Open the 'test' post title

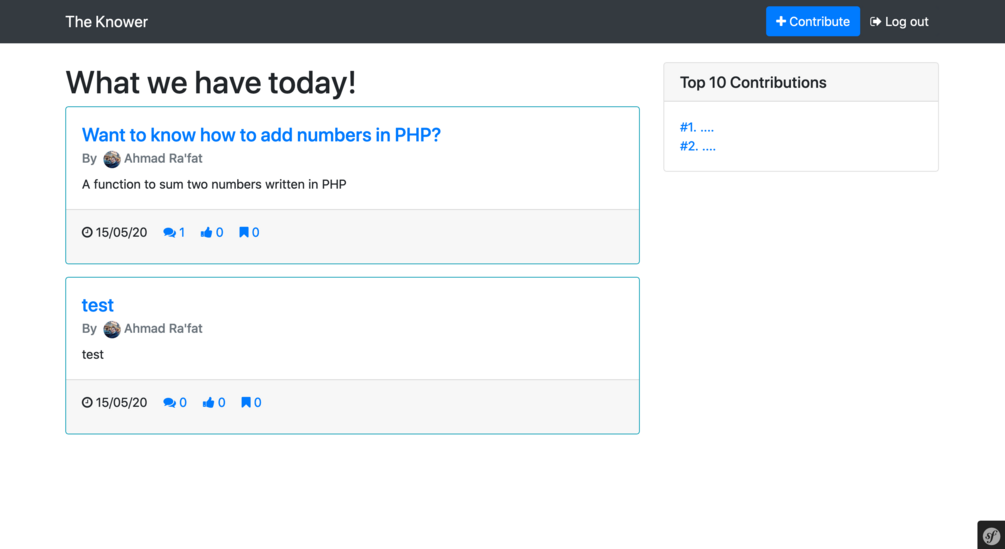[x=98, y=305]
